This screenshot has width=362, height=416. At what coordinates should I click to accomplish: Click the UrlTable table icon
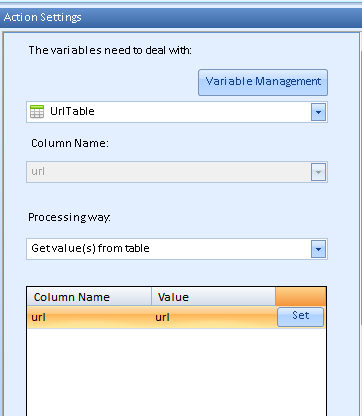[37, 111]
